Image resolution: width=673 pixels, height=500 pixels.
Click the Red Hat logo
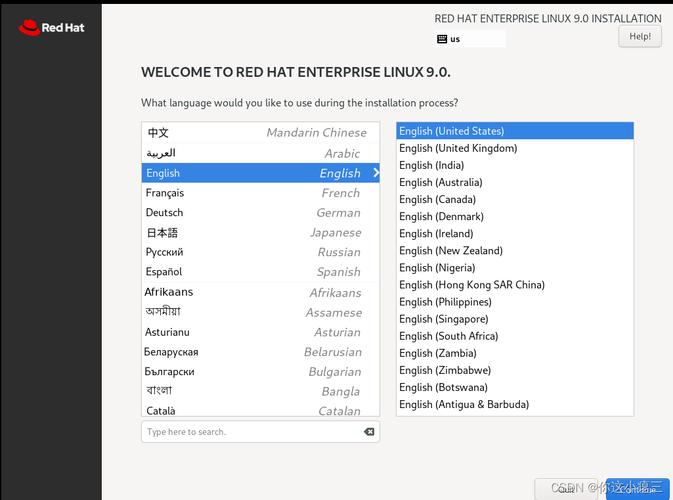coord(52,27)
